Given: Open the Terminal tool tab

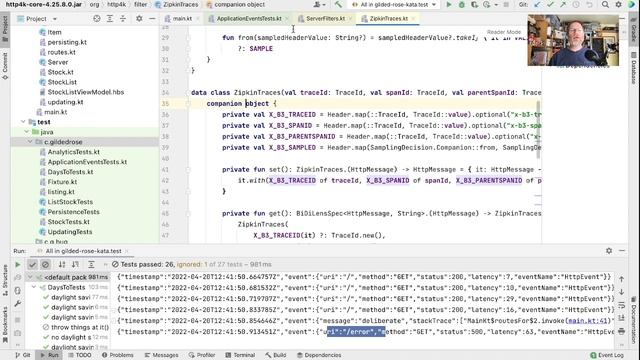Looking at the screenshot, I should (x=240, y=355).
